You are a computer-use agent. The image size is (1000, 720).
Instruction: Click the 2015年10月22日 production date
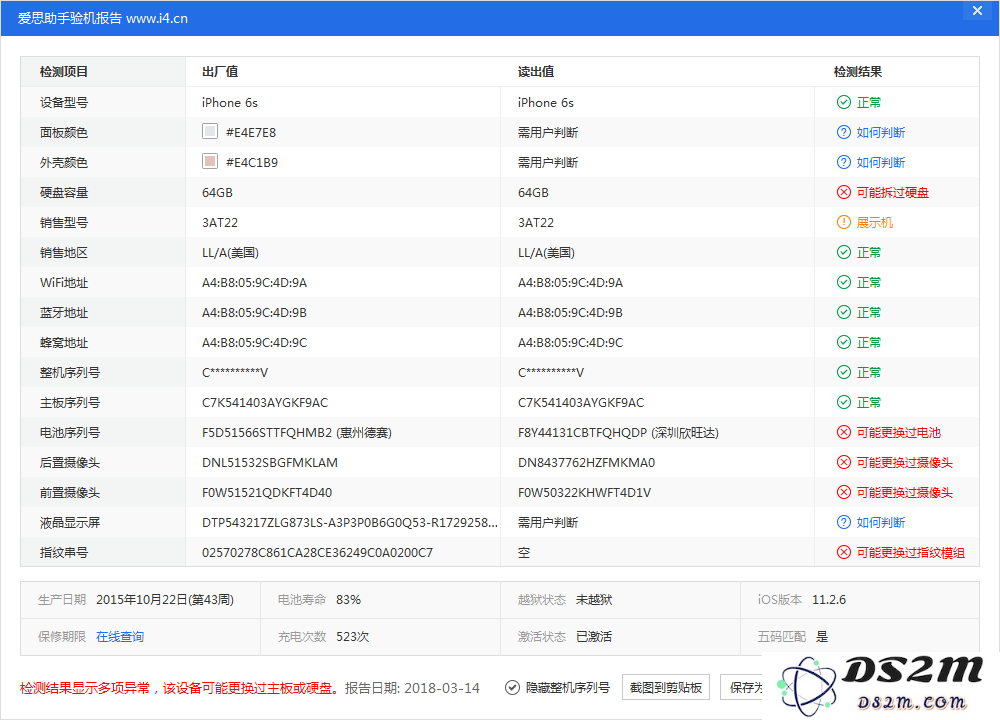click(165, 599)
